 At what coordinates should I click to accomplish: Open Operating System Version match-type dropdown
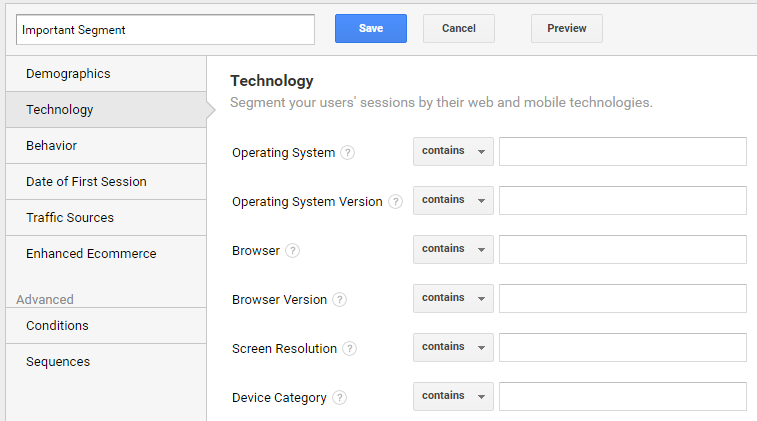coord(453,200)
